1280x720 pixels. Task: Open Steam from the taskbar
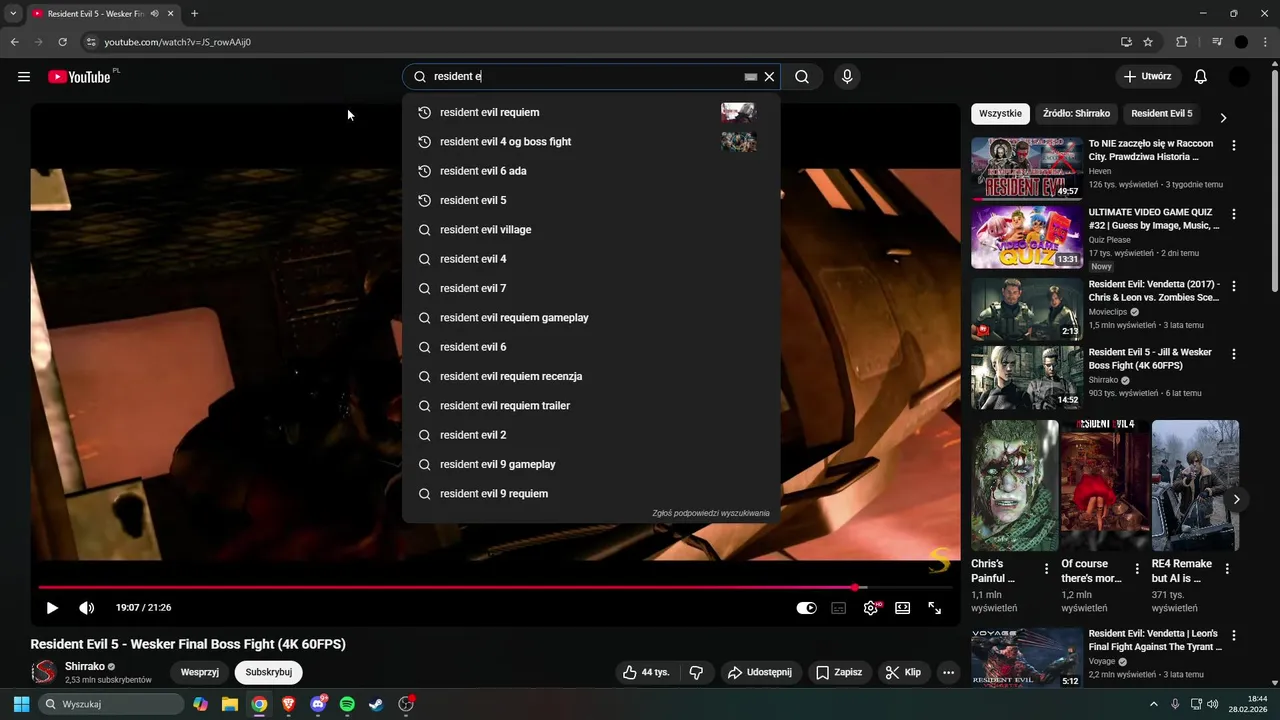376,704
